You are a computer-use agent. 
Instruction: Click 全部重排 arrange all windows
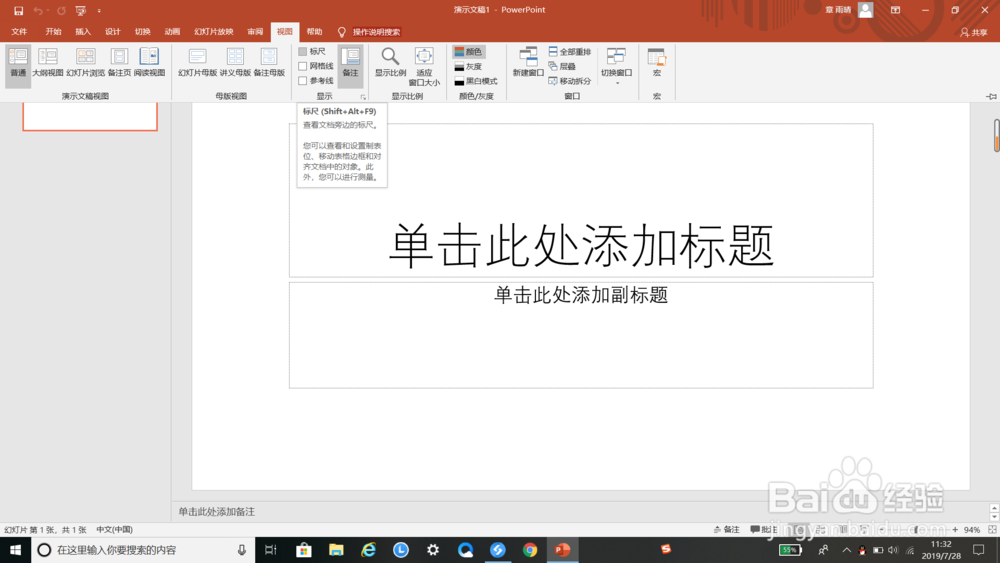coord(570,51)
